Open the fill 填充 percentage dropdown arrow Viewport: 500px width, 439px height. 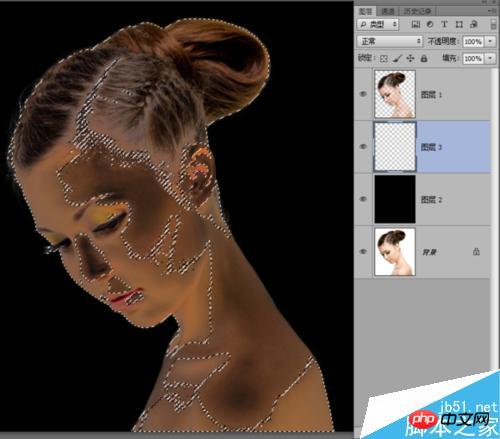click(490, 58)
